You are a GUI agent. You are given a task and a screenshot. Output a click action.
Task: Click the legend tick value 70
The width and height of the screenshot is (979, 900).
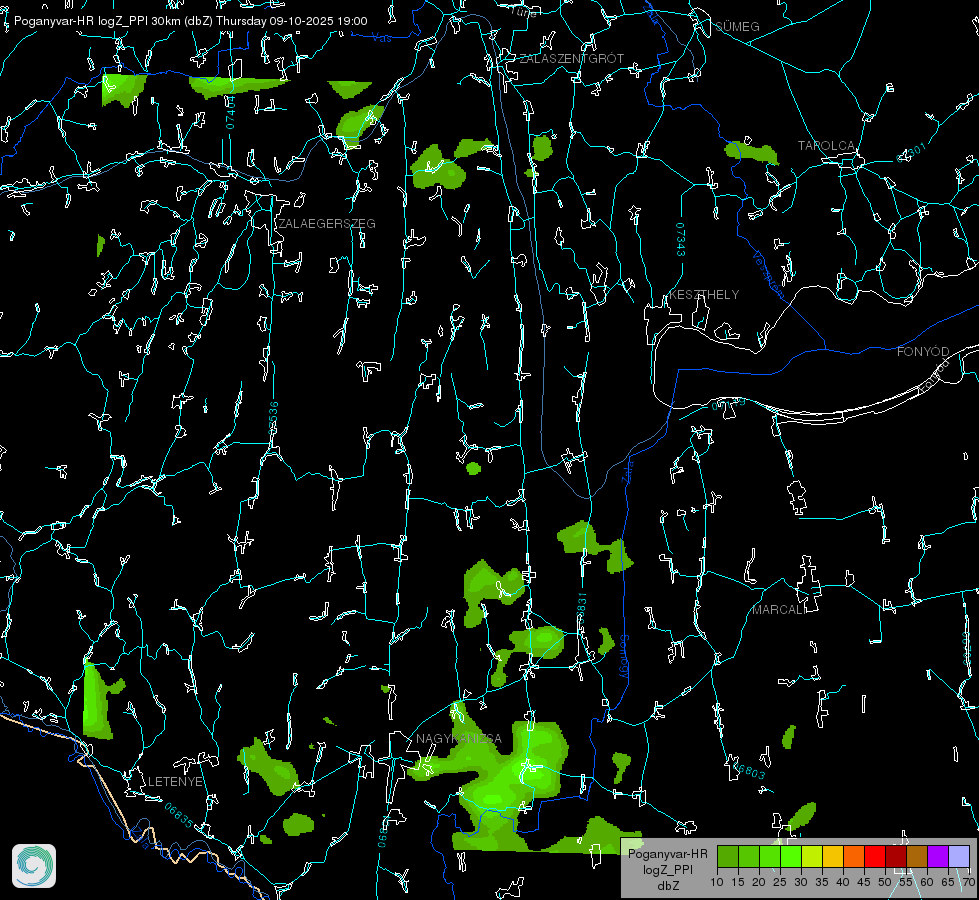pyautogui.click(x=968, y=882)
